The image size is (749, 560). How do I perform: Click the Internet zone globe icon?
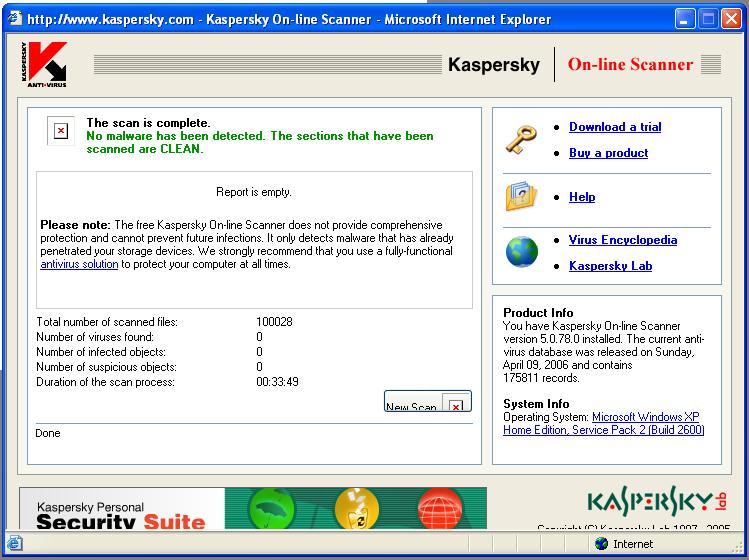[x=601, y=544]
